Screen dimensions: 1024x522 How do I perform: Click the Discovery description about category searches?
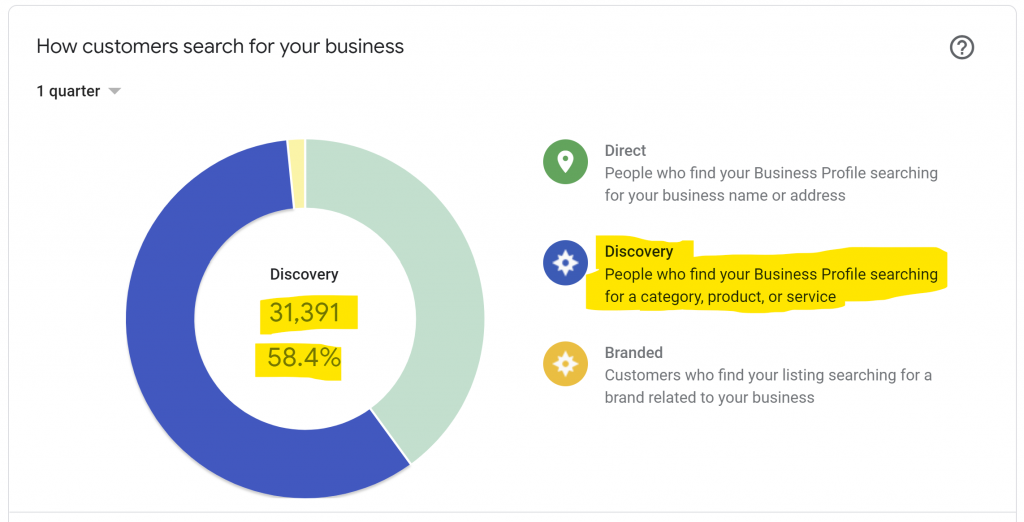coord(770,285)
